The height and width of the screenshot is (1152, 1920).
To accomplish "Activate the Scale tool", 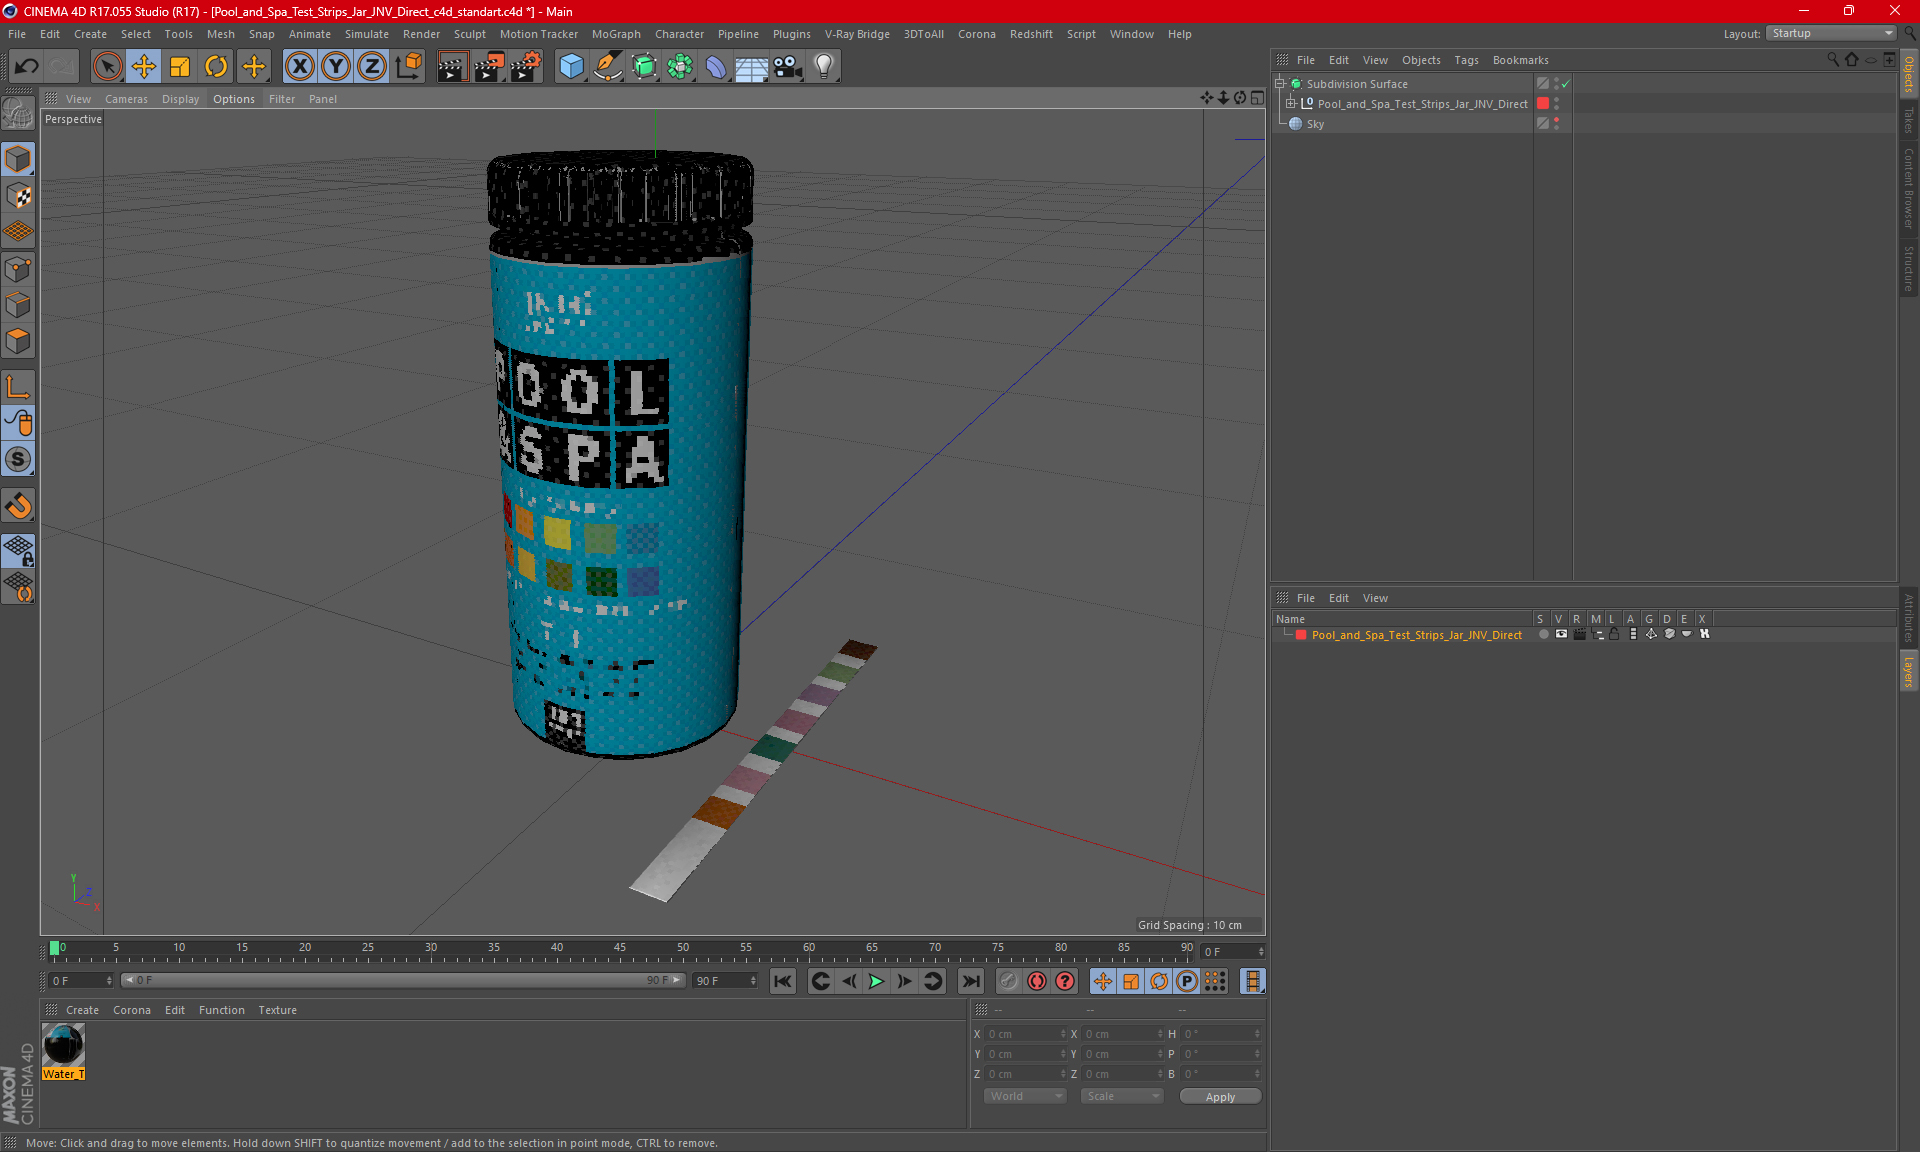I will (x=180, y=67).
